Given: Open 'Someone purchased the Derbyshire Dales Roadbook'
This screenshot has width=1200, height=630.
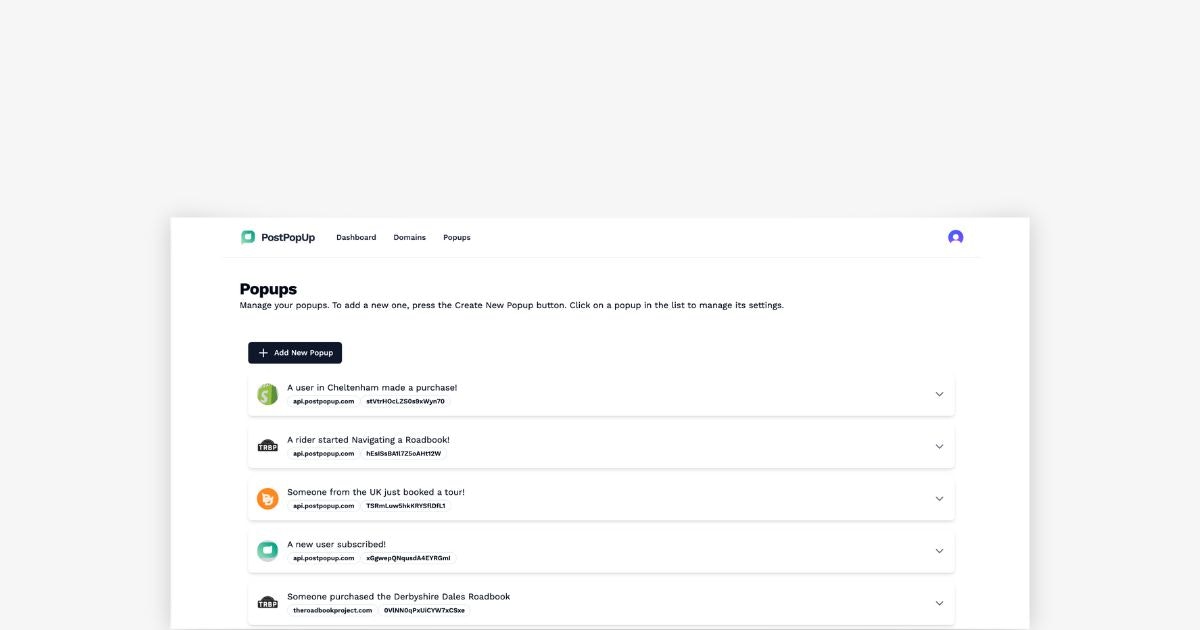Looking at the screenshot, I should click(x=398, y=596).
